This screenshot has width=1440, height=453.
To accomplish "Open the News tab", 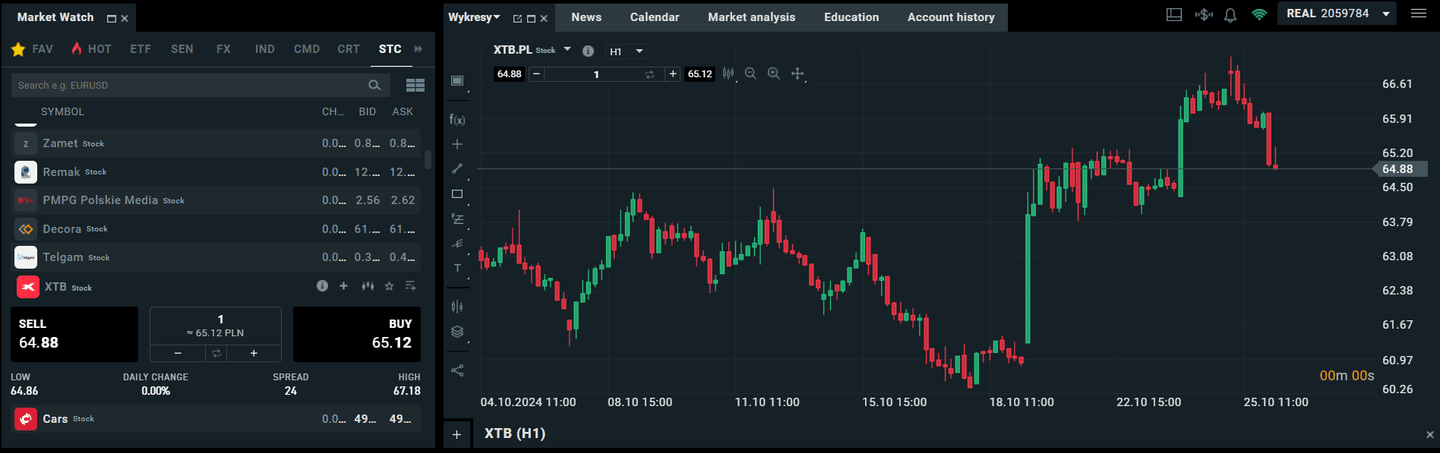I will 586,17.
